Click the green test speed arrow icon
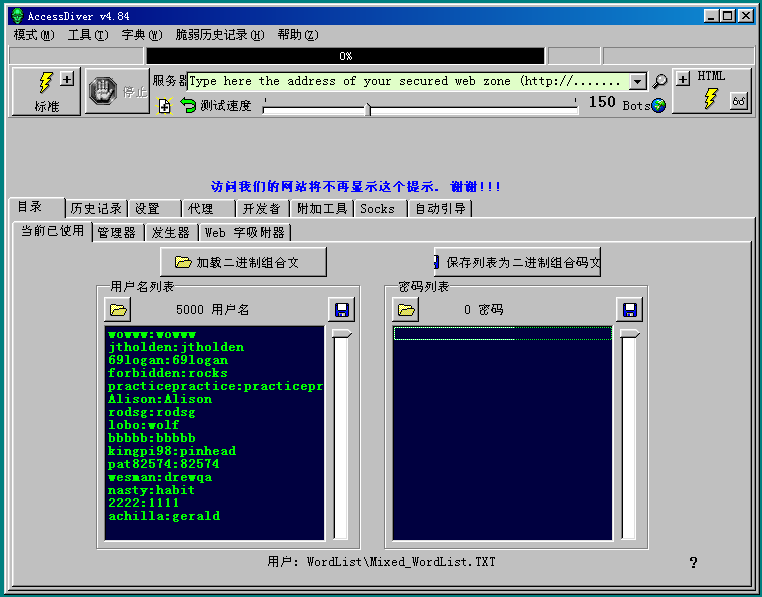Image resolution: width=762 pixels, height=597 pixels. coord(188,105)
